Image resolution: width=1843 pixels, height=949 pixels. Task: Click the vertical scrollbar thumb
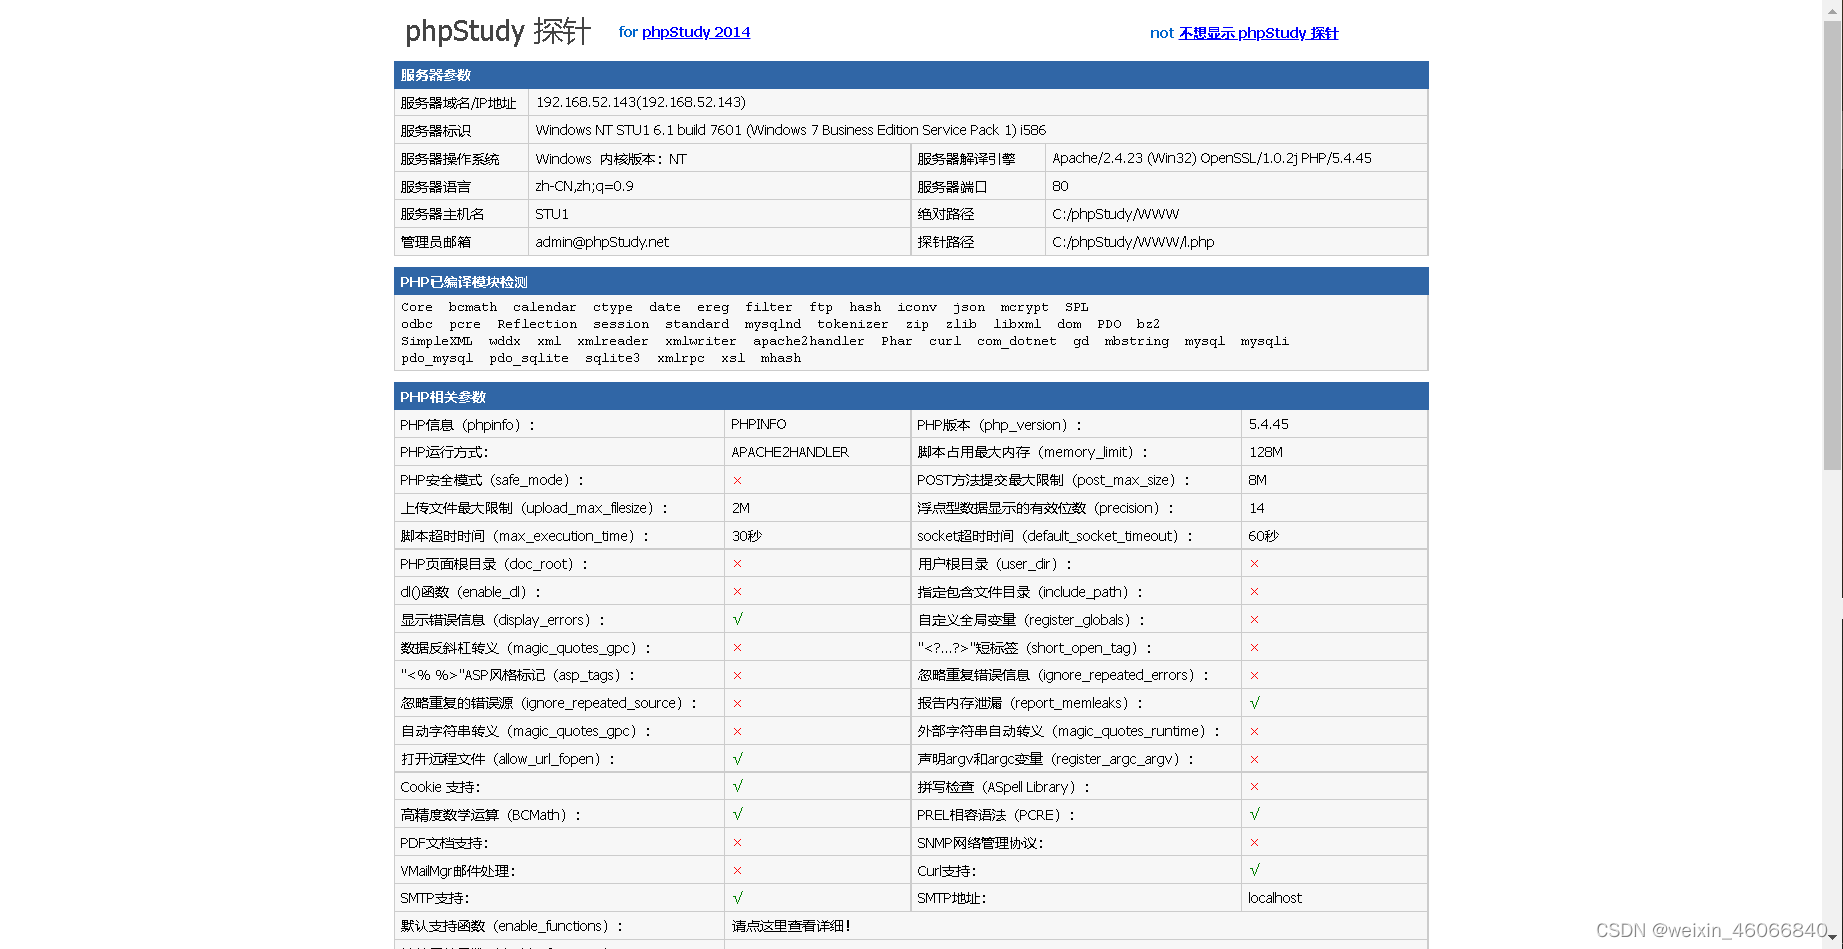click(1833, 243)
